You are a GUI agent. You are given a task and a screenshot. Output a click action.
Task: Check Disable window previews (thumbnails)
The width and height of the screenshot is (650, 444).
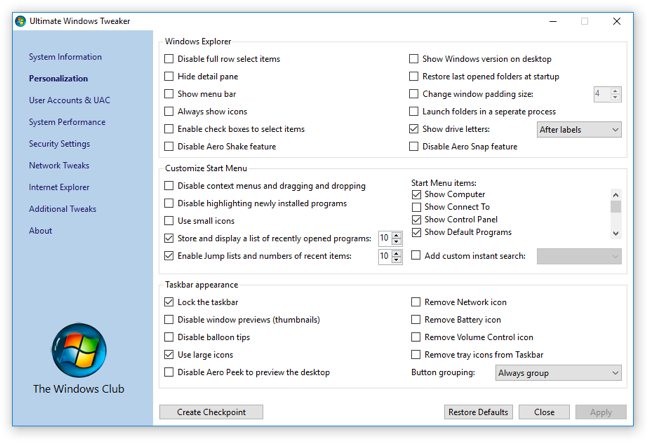click(x=169, y=320)
